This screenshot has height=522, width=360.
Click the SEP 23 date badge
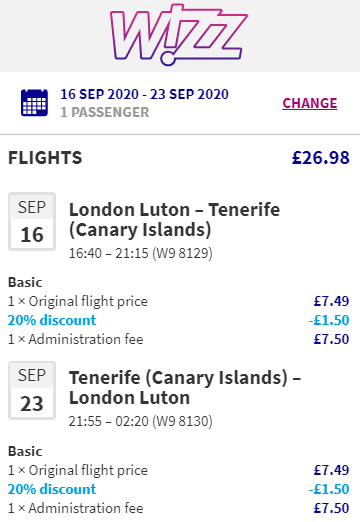pos(32,390)
